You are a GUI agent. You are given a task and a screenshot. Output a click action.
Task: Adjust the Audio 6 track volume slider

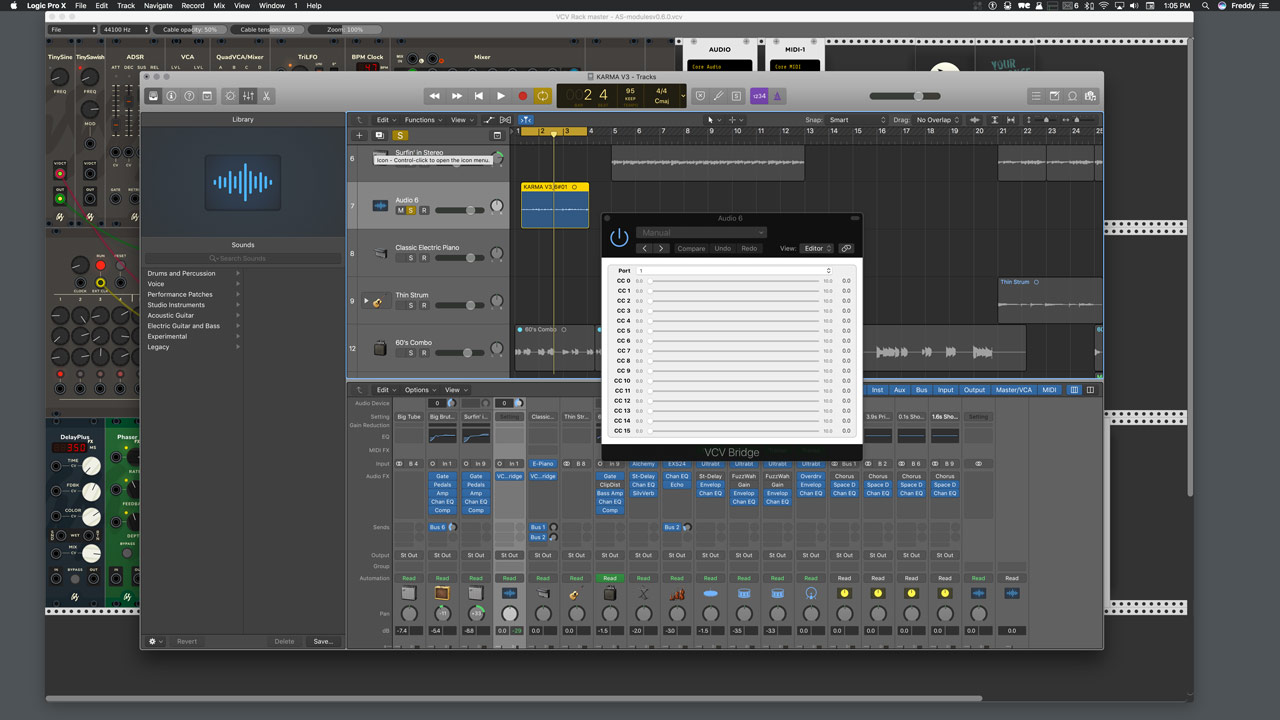(x=461, y=210)
